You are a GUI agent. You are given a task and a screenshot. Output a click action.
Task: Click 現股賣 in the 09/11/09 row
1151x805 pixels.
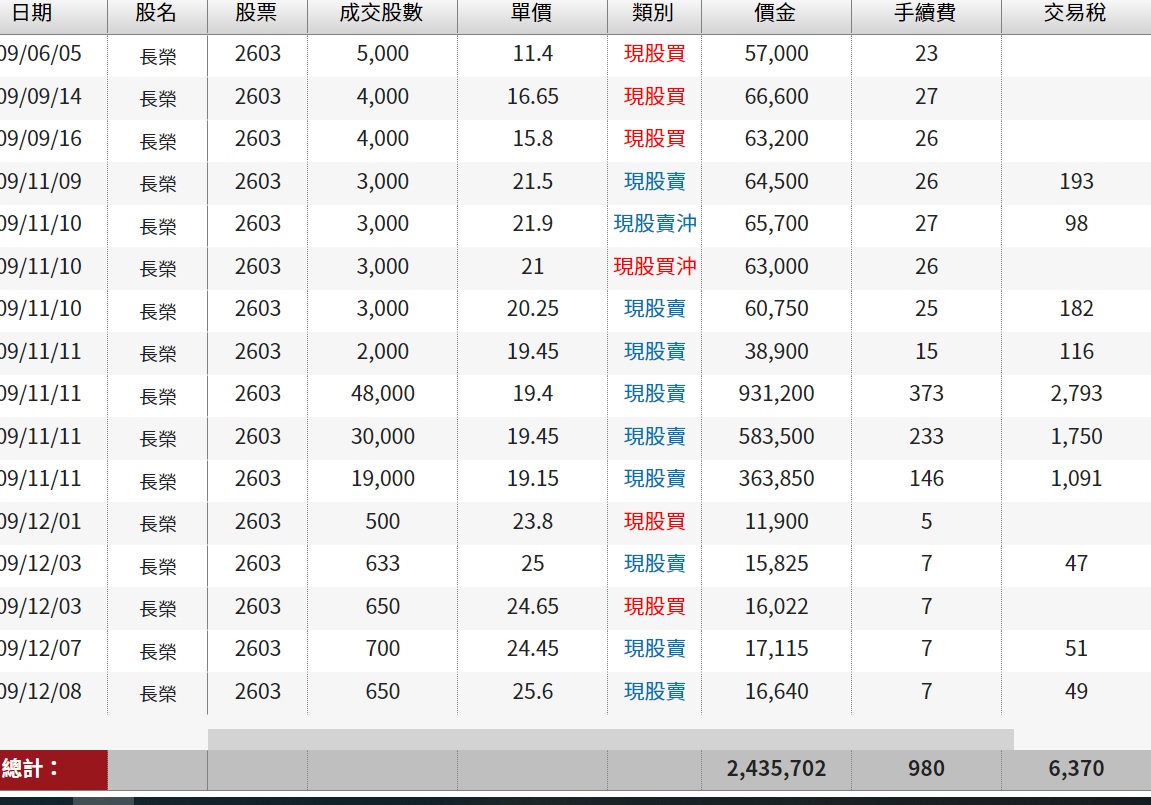point(655,181)
